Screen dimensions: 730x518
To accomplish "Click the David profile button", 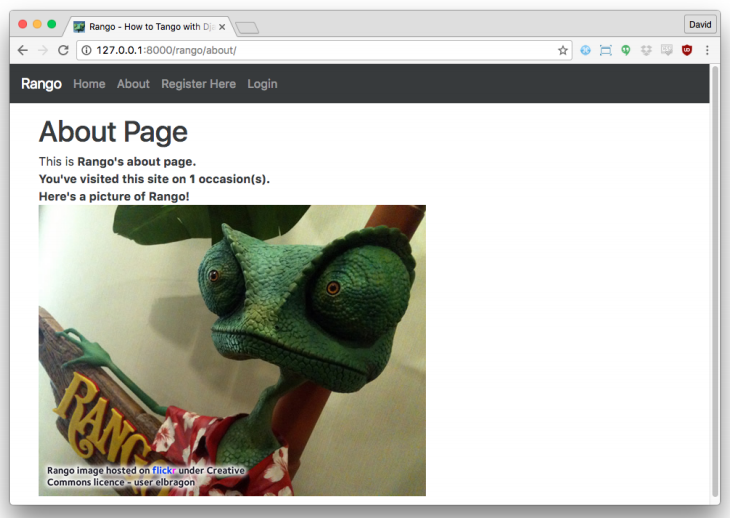I will (700, 25).
